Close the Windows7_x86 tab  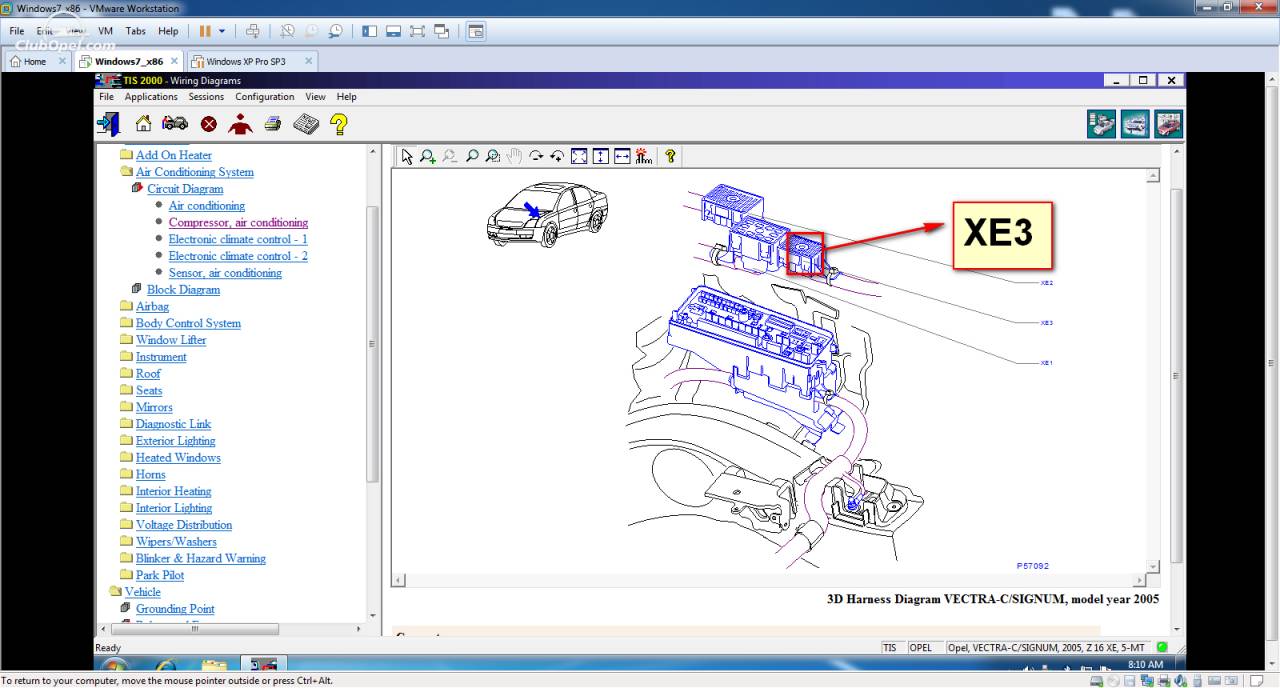pyautogui.click(x=174, y=61)
